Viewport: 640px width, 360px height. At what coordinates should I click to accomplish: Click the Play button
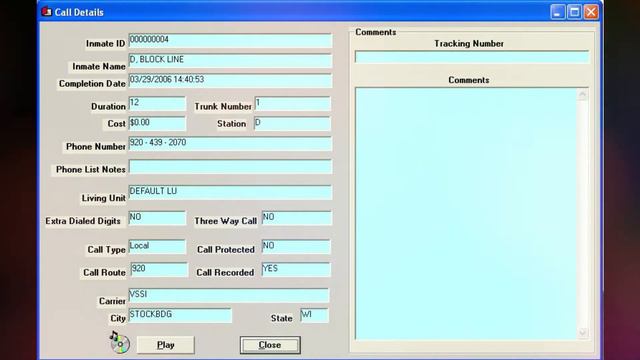[165, 345]
